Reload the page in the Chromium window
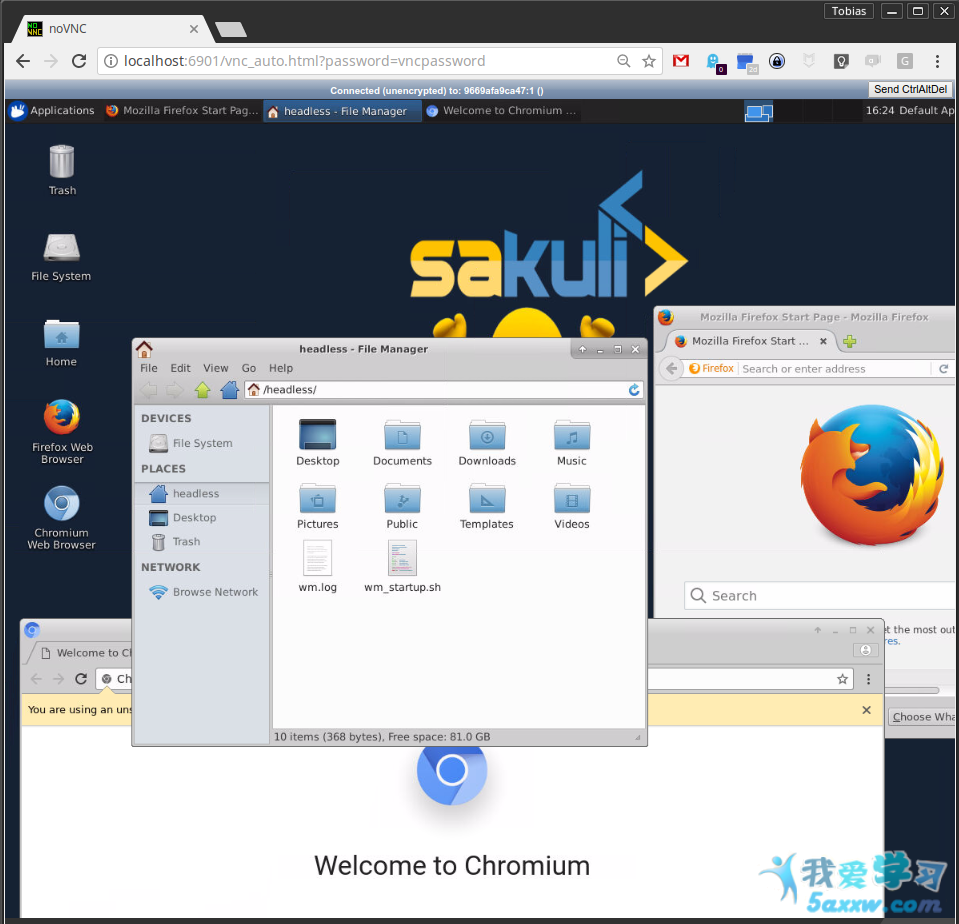The width and height of the screenshot is (959, 924). (x=81, y=679)
